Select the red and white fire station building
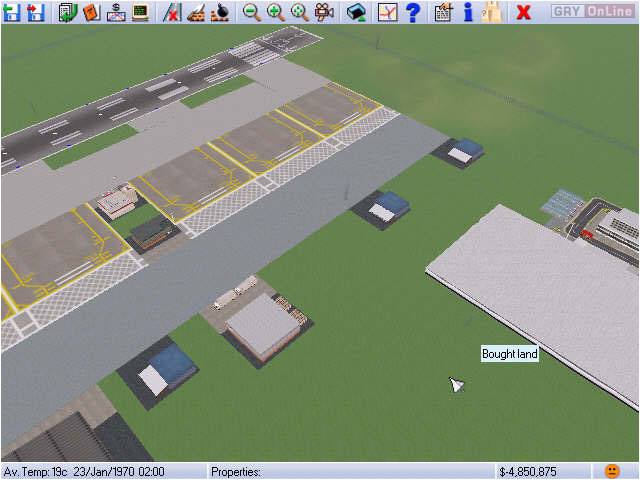Viewport: 640px width, 480px height. 118,200
